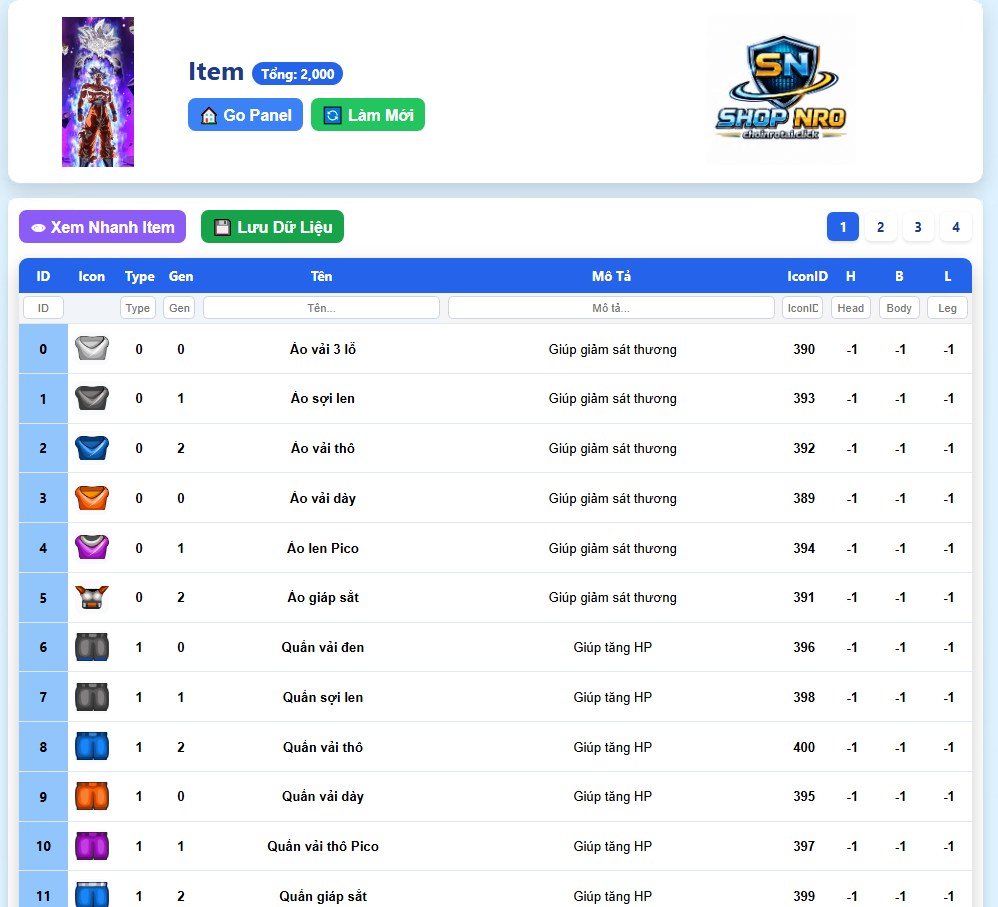Click the name Áo giáp sắt

[x=323, y=597]
